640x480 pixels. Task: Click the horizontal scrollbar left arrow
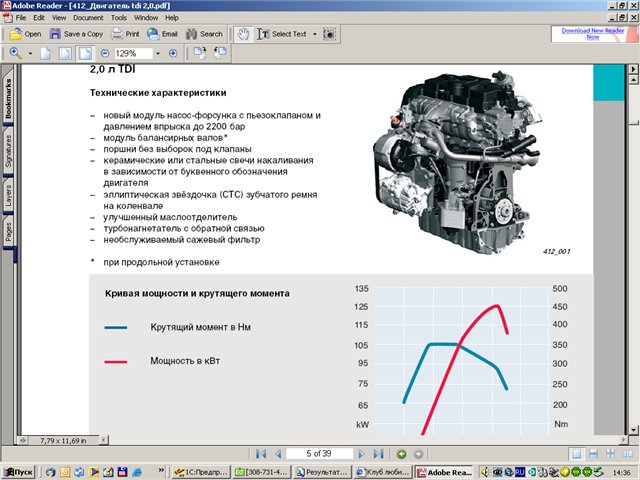[x=104, y=440]
